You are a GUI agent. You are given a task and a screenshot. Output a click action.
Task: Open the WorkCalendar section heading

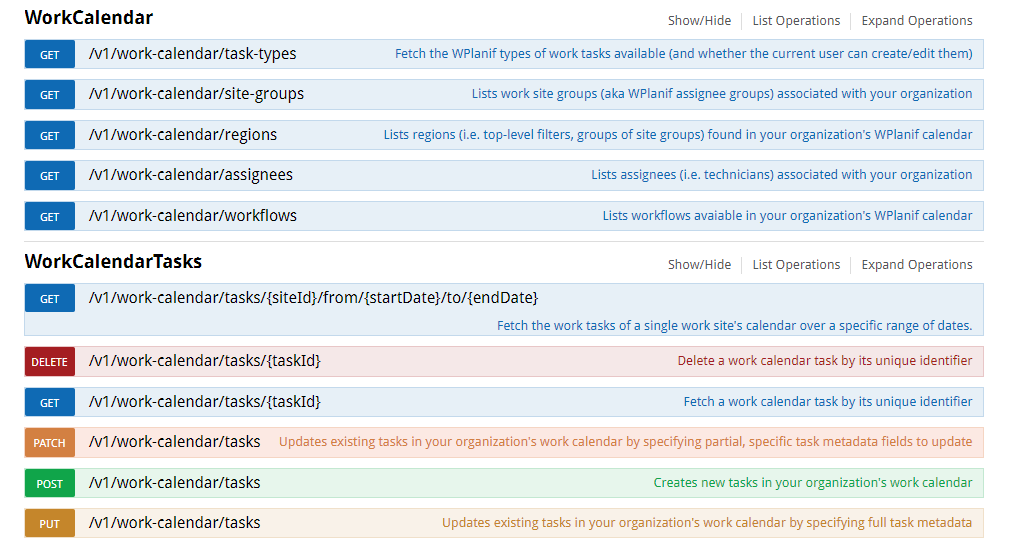pos(89,18)
